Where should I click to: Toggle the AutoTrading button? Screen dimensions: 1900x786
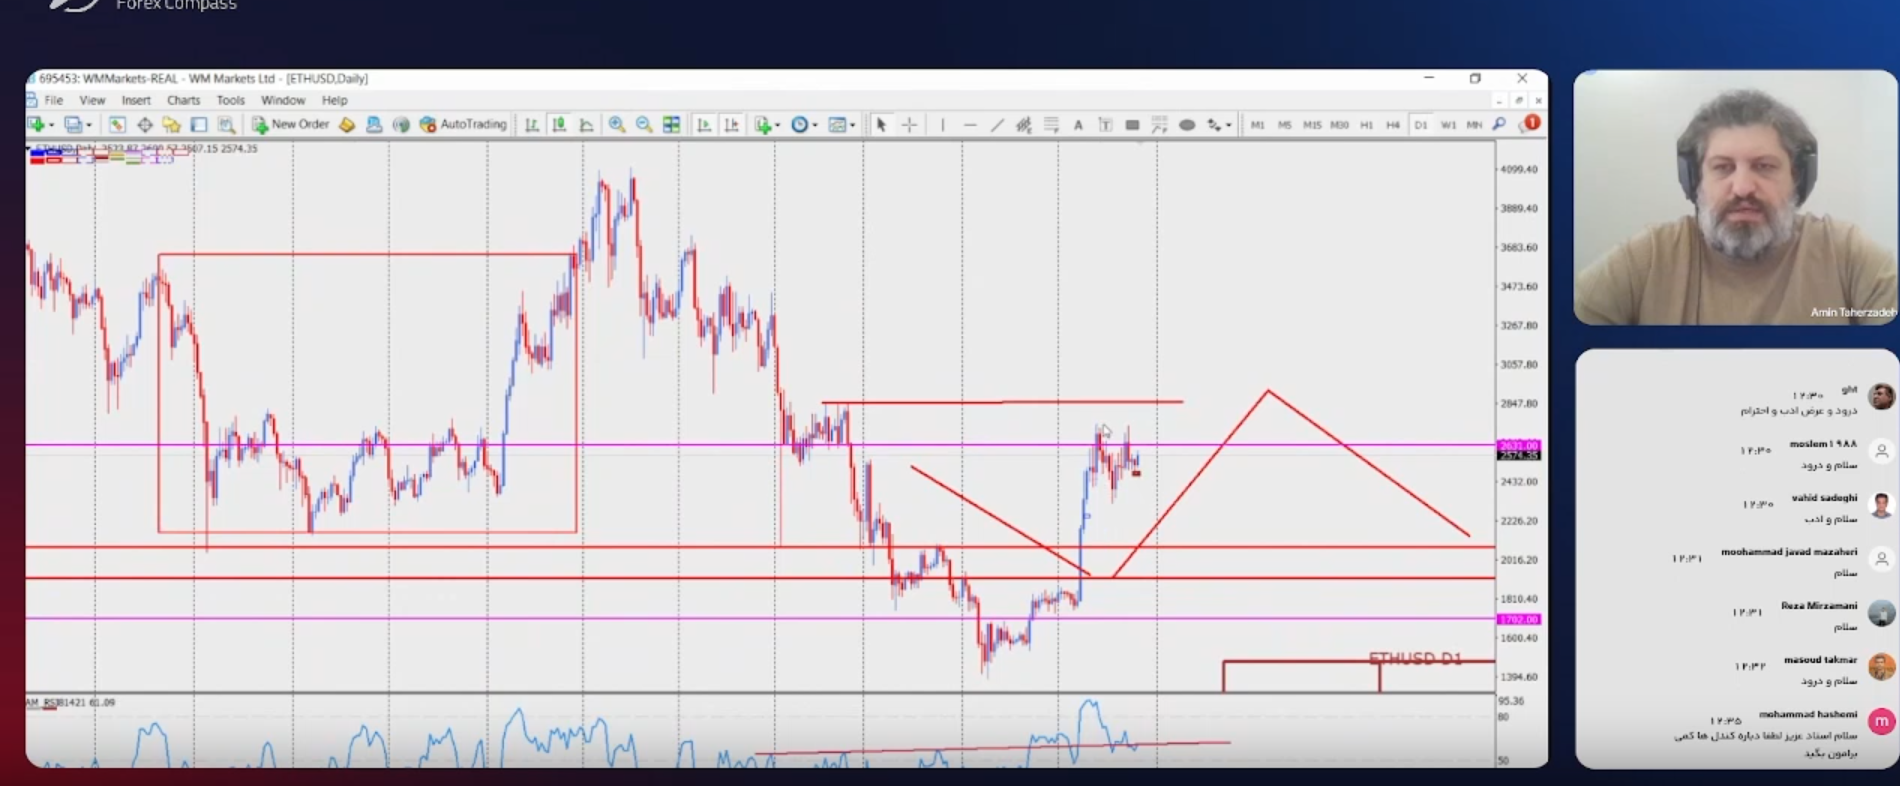pyautogui.click(x=464, y=125)
